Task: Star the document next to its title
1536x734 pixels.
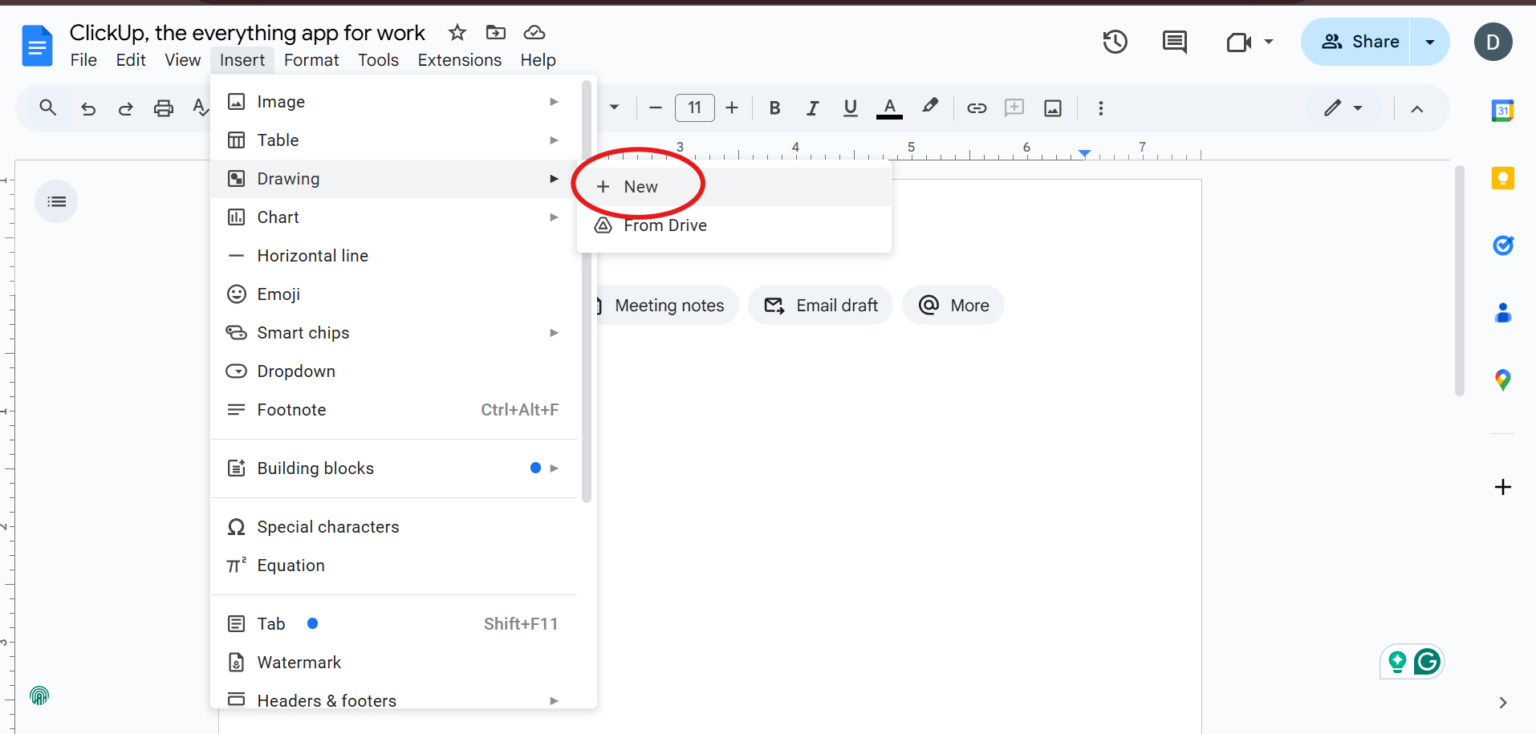Action: 456,32
